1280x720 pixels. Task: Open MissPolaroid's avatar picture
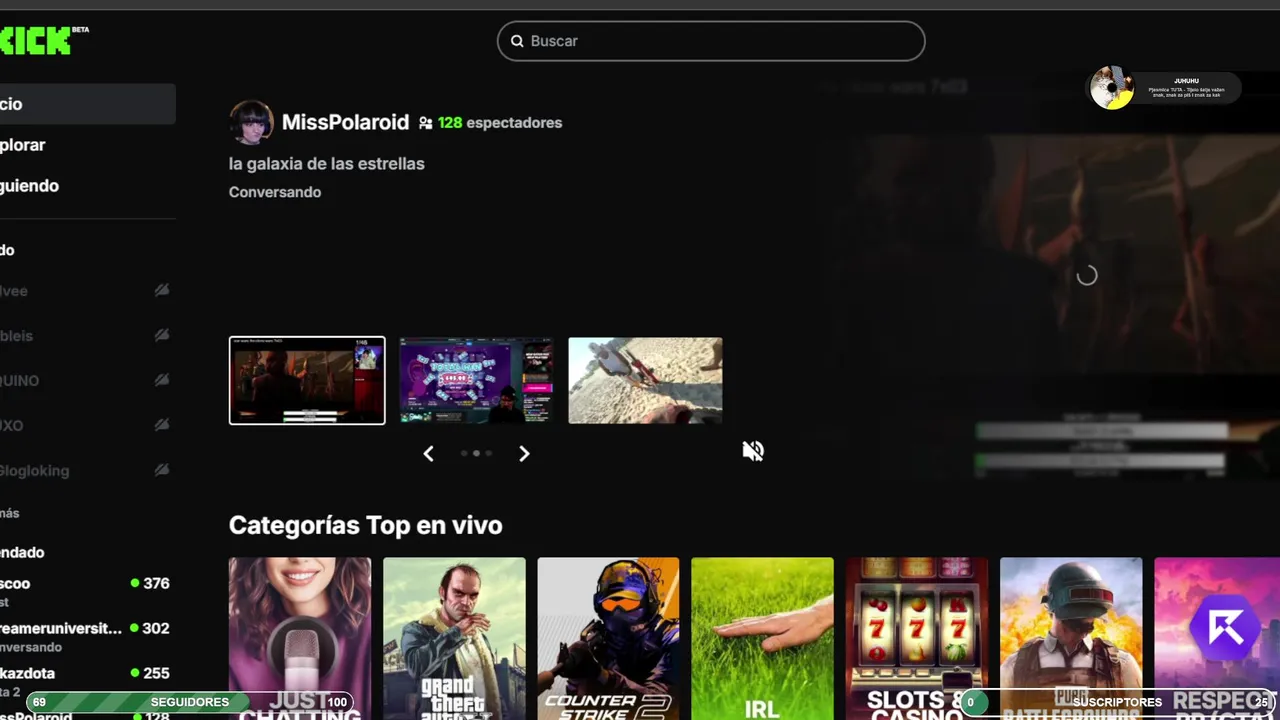[x=251, y=122]
